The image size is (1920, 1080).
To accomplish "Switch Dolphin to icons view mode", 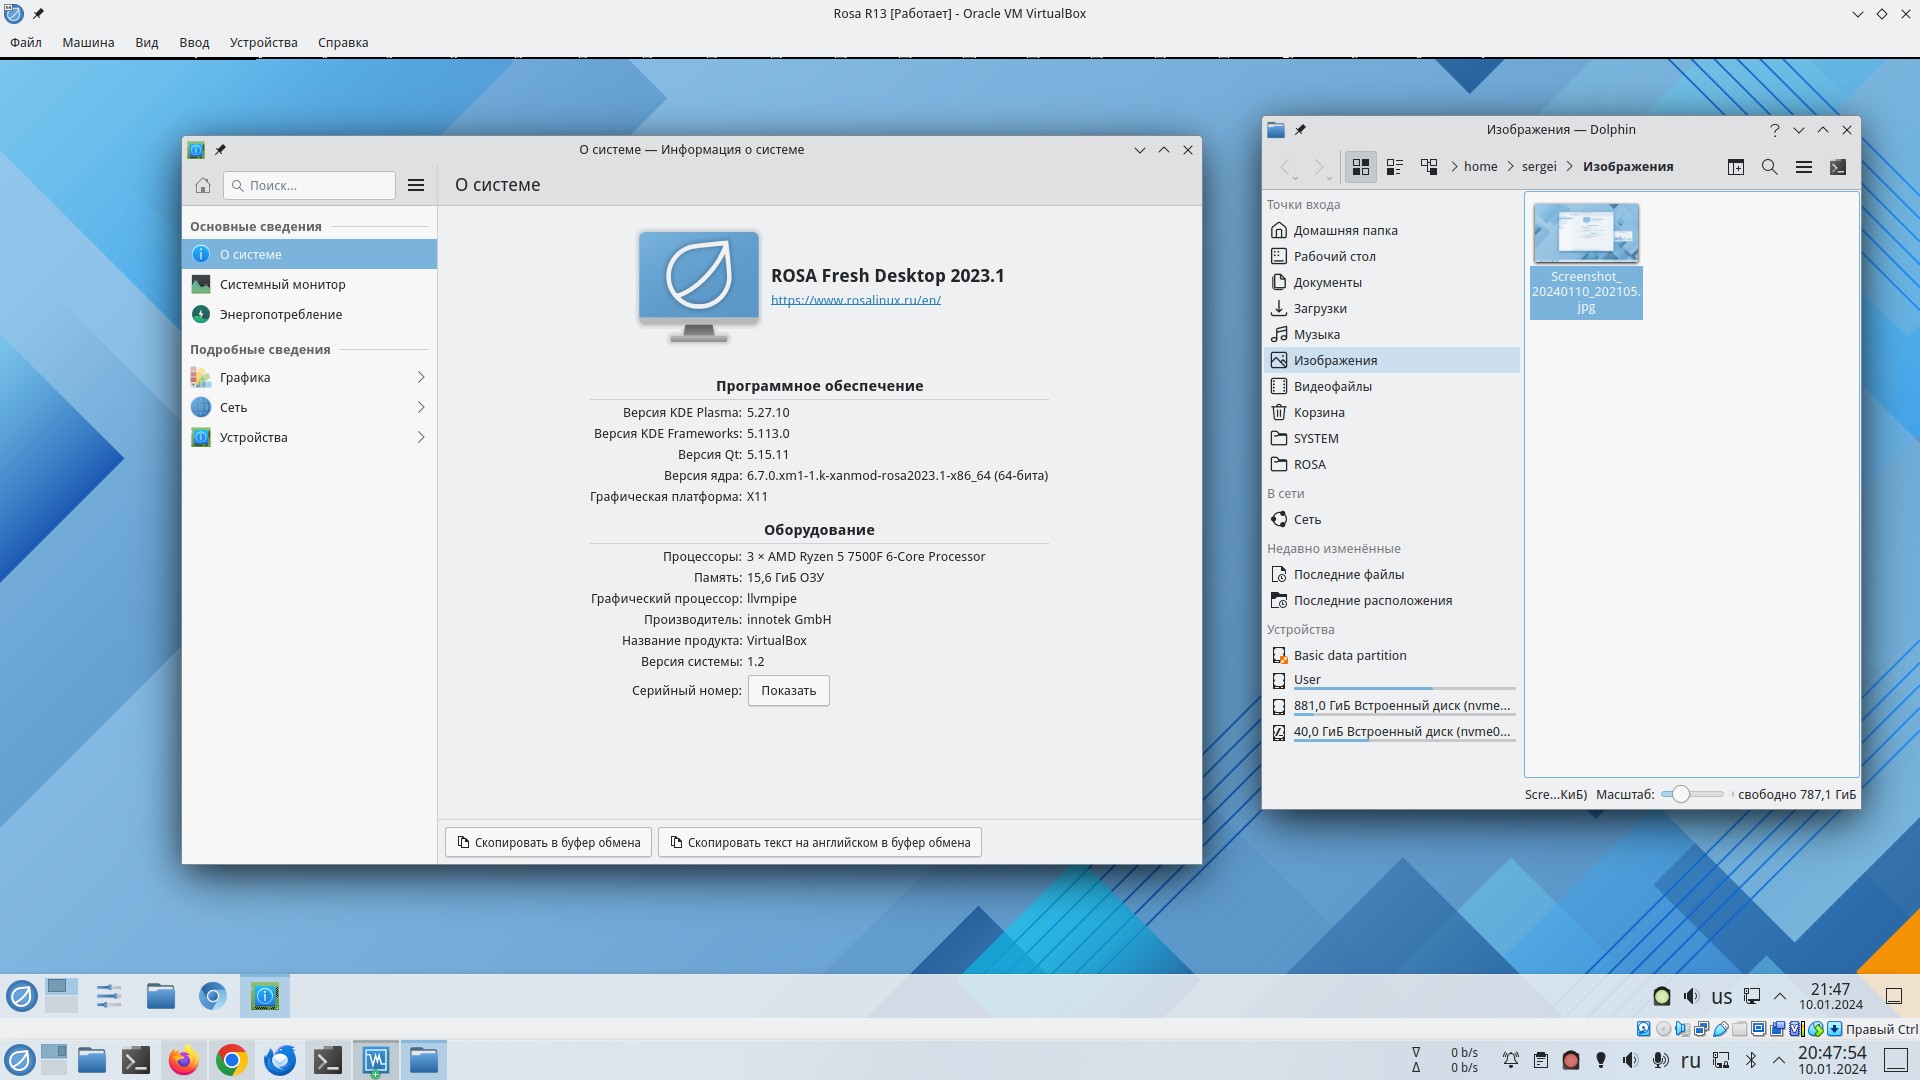I will pos(1360,167).
